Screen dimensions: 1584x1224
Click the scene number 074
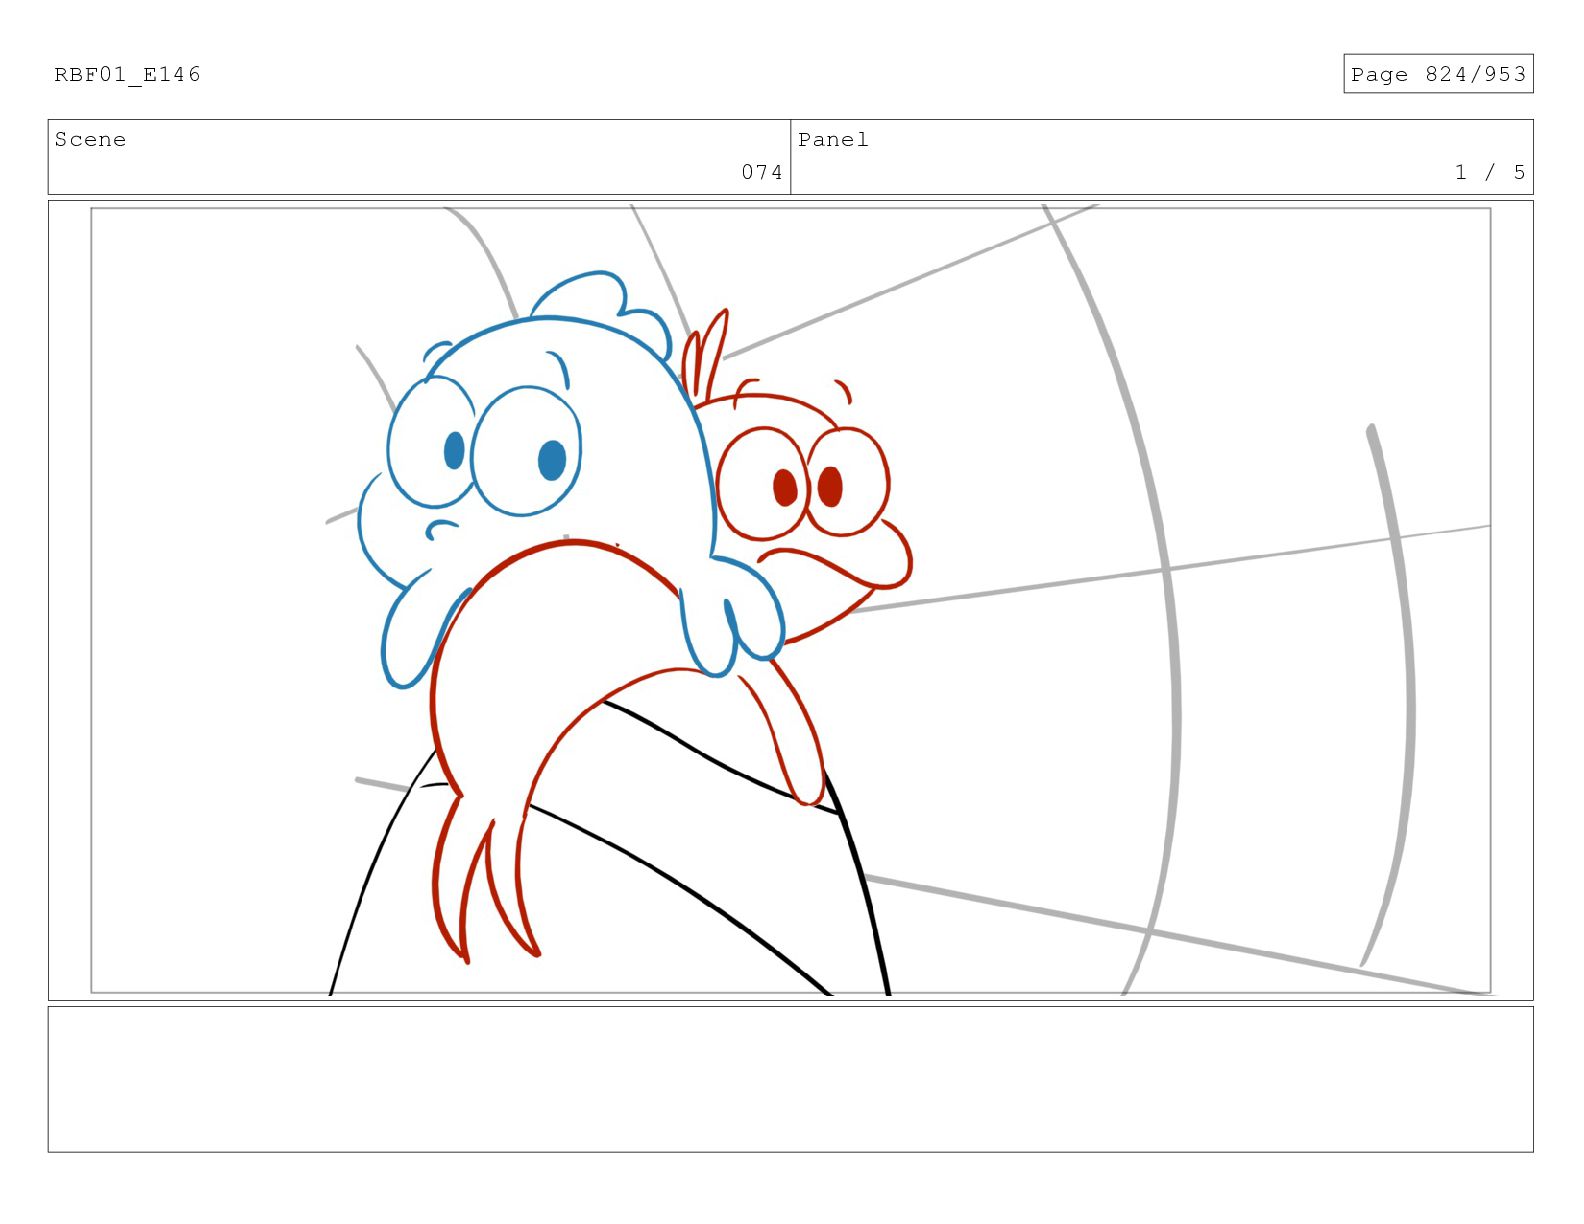[x=762, y=172]
